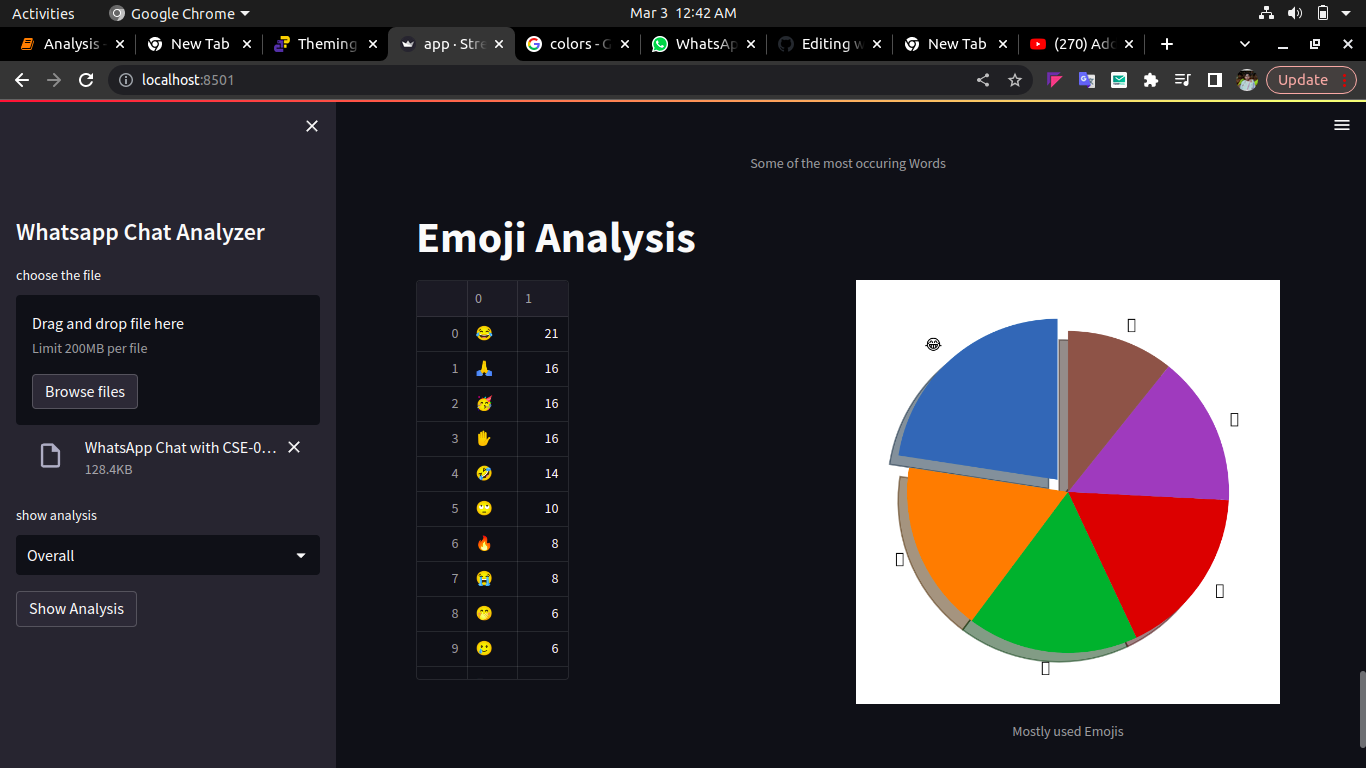The width and height of the screenshot is (1366, 768).
Task: Click the Show Analysis button
Action: click(x=76, y=608)
